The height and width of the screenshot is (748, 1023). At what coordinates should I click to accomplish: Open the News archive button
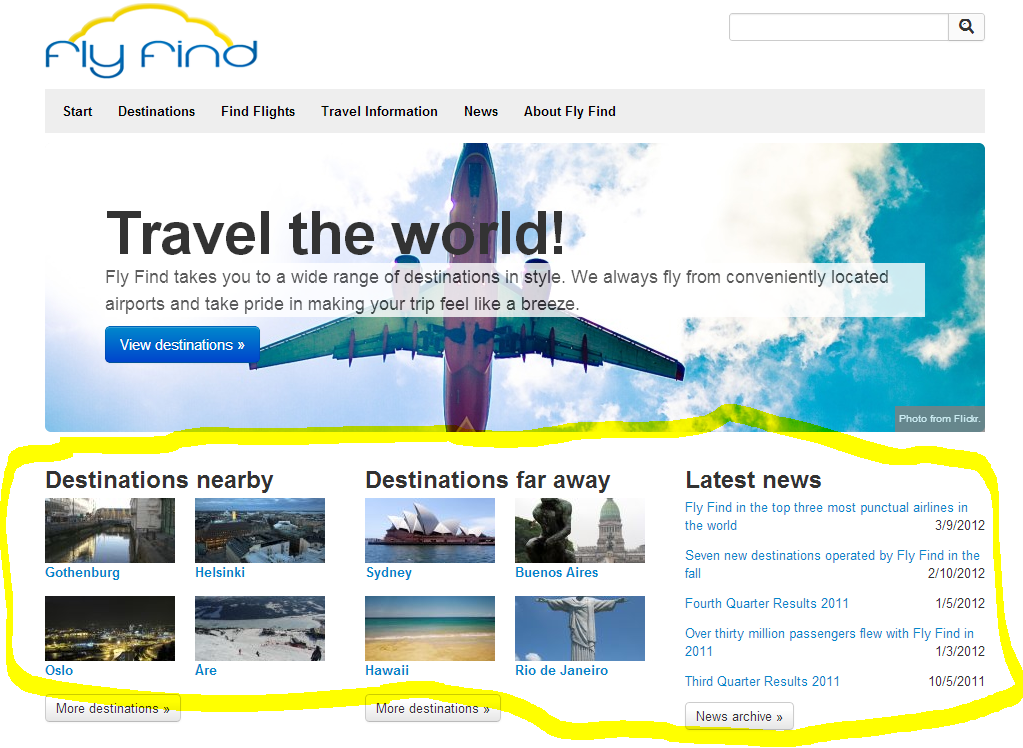739,716
